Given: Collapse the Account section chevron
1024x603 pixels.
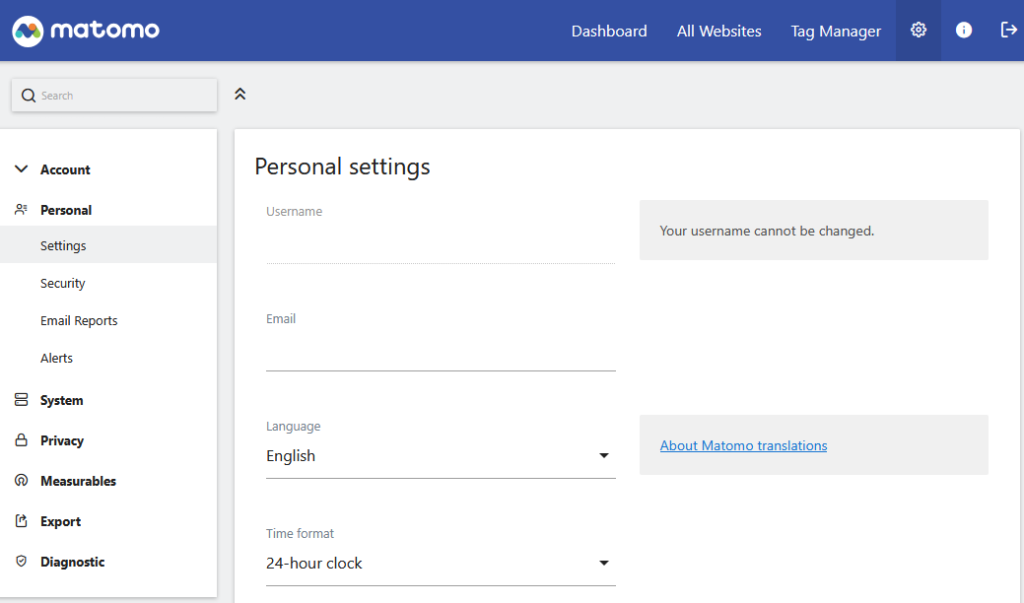Looking at the screenshot, I should pos(21,170).
